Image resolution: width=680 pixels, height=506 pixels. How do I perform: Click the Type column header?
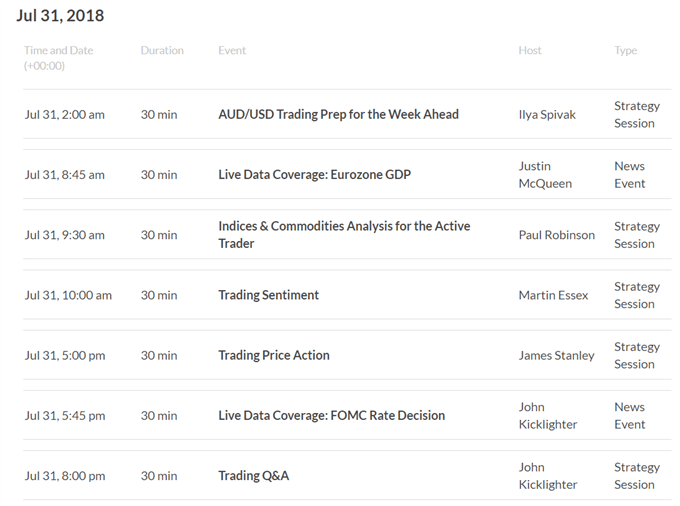(x=625, y=51)
